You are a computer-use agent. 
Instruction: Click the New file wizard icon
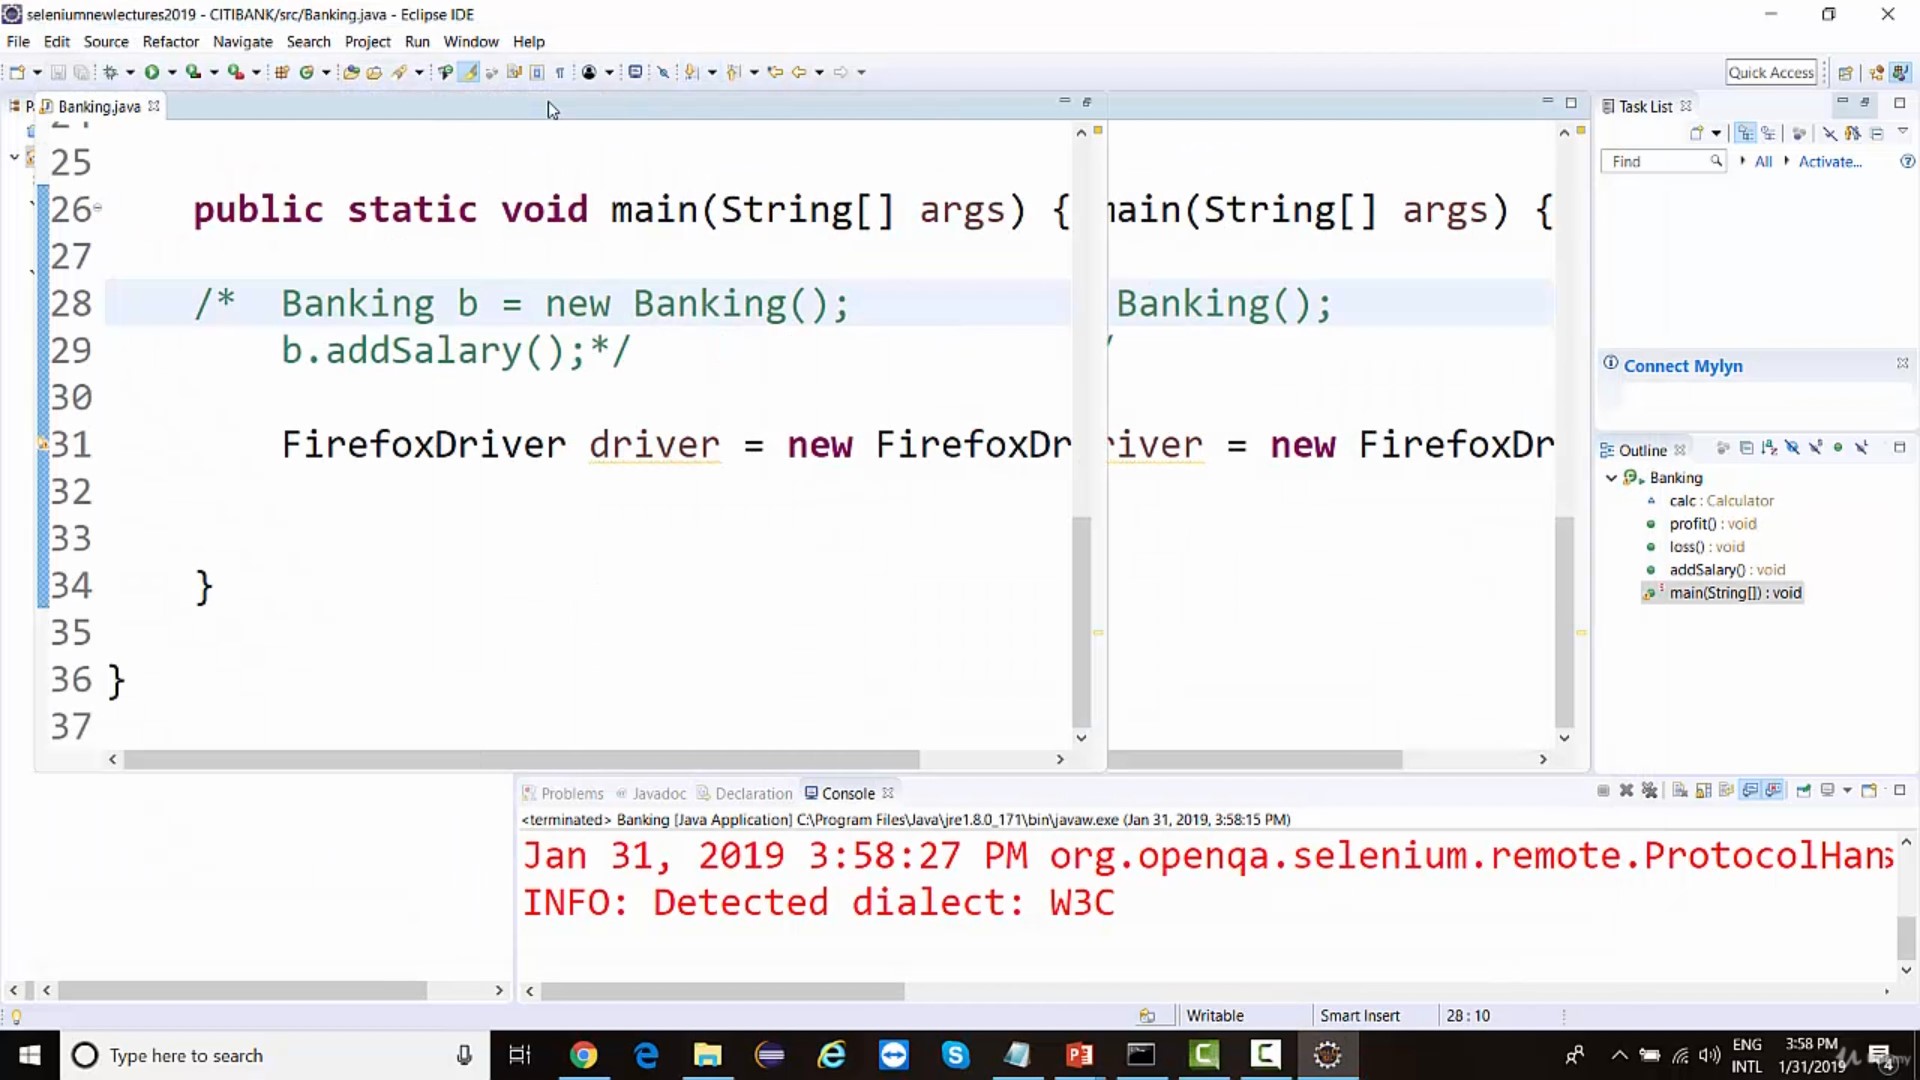17,72
